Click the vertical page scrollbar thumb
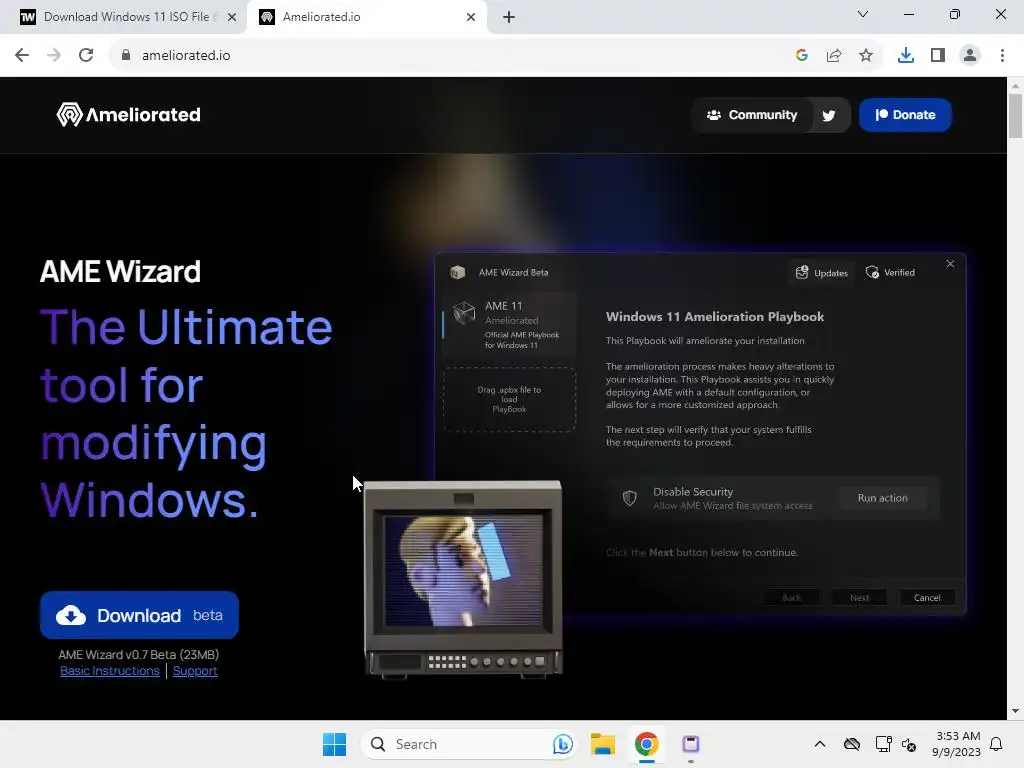Screen dimensions: 1024x768 pos(1015,116)
